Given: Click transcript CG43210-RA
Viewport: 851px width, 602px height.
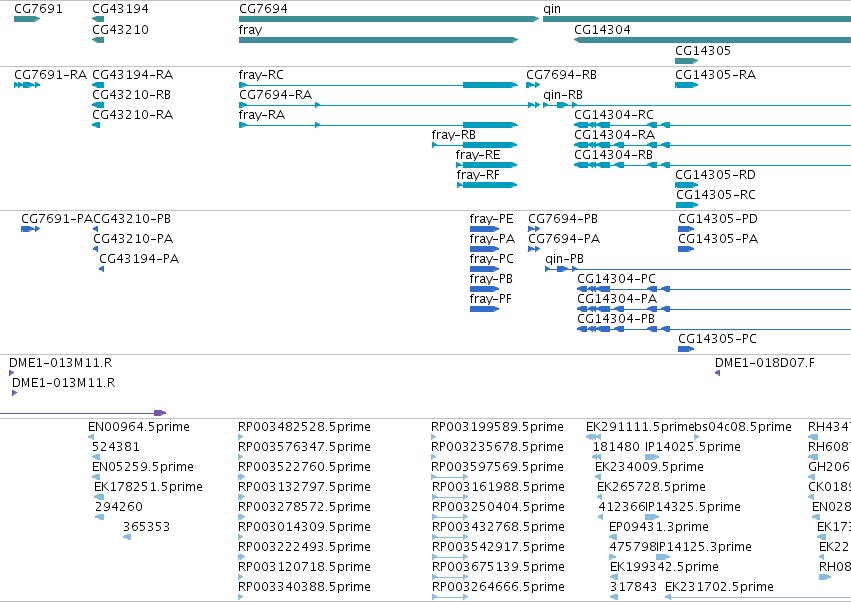Looking at the screenshot, I should (x=132, y=115).
